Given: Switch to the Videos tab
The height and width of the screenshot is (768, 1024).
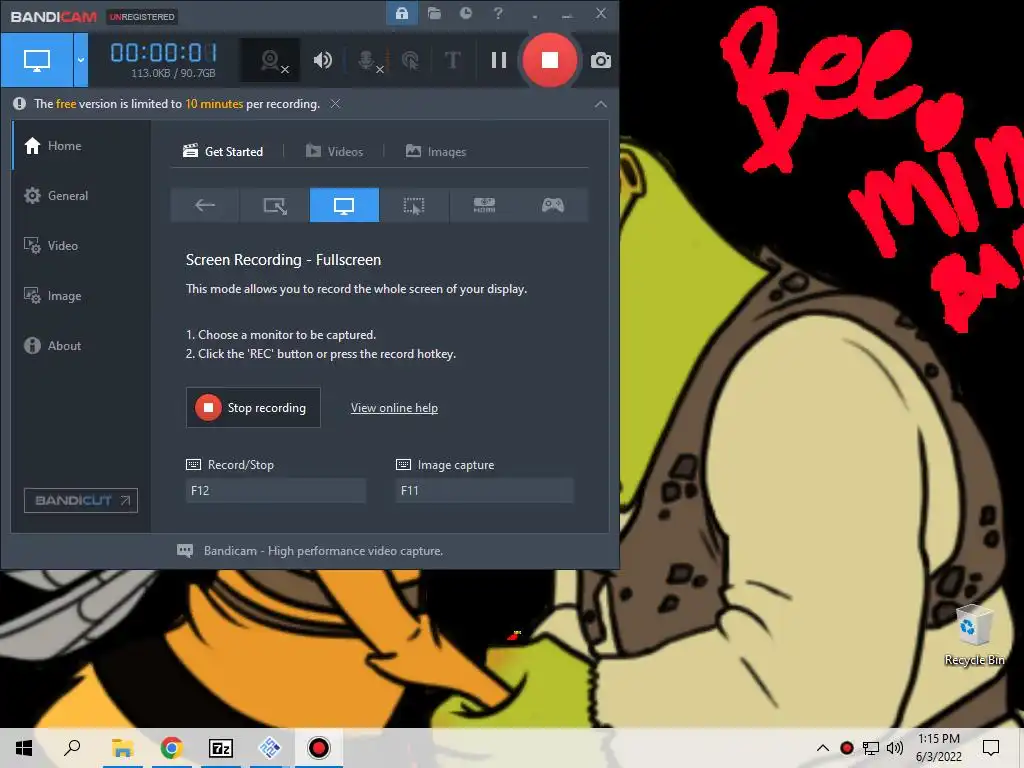Looking at the screenshot, I should pos(334,152).
